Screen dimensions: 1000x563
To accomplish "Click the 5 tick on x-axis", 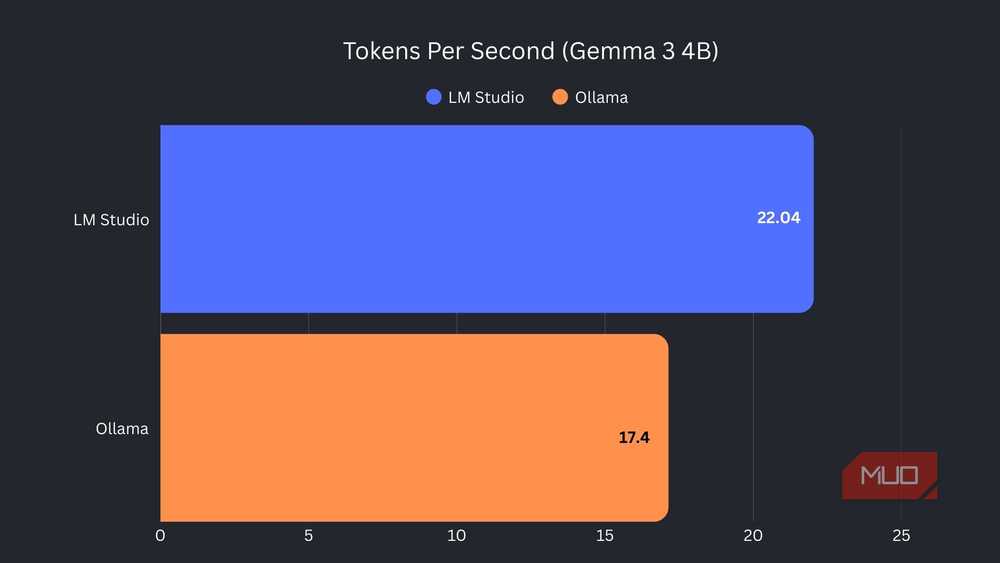I will [x=308, y=536].
